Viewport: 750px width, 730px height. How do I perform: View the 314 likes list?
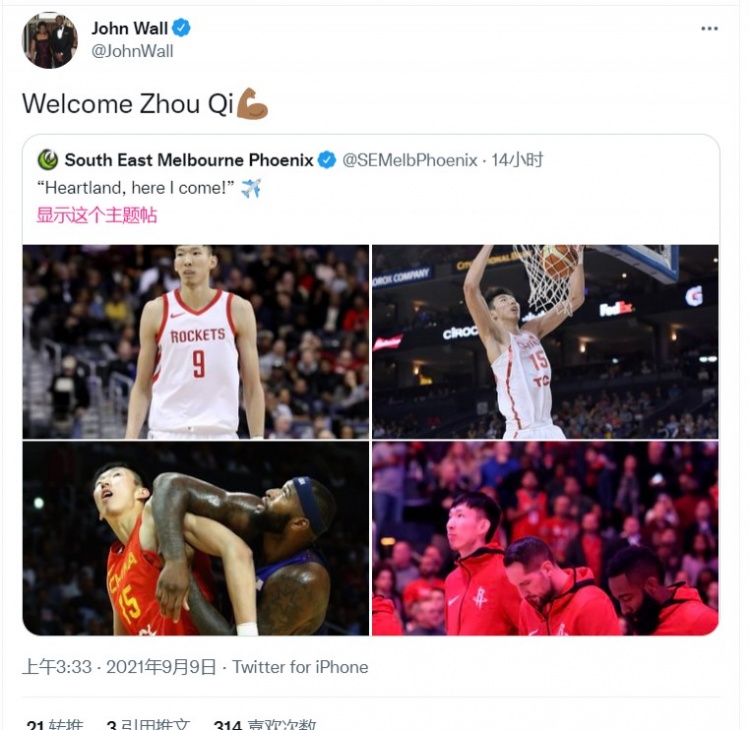(x=265, y=724)
